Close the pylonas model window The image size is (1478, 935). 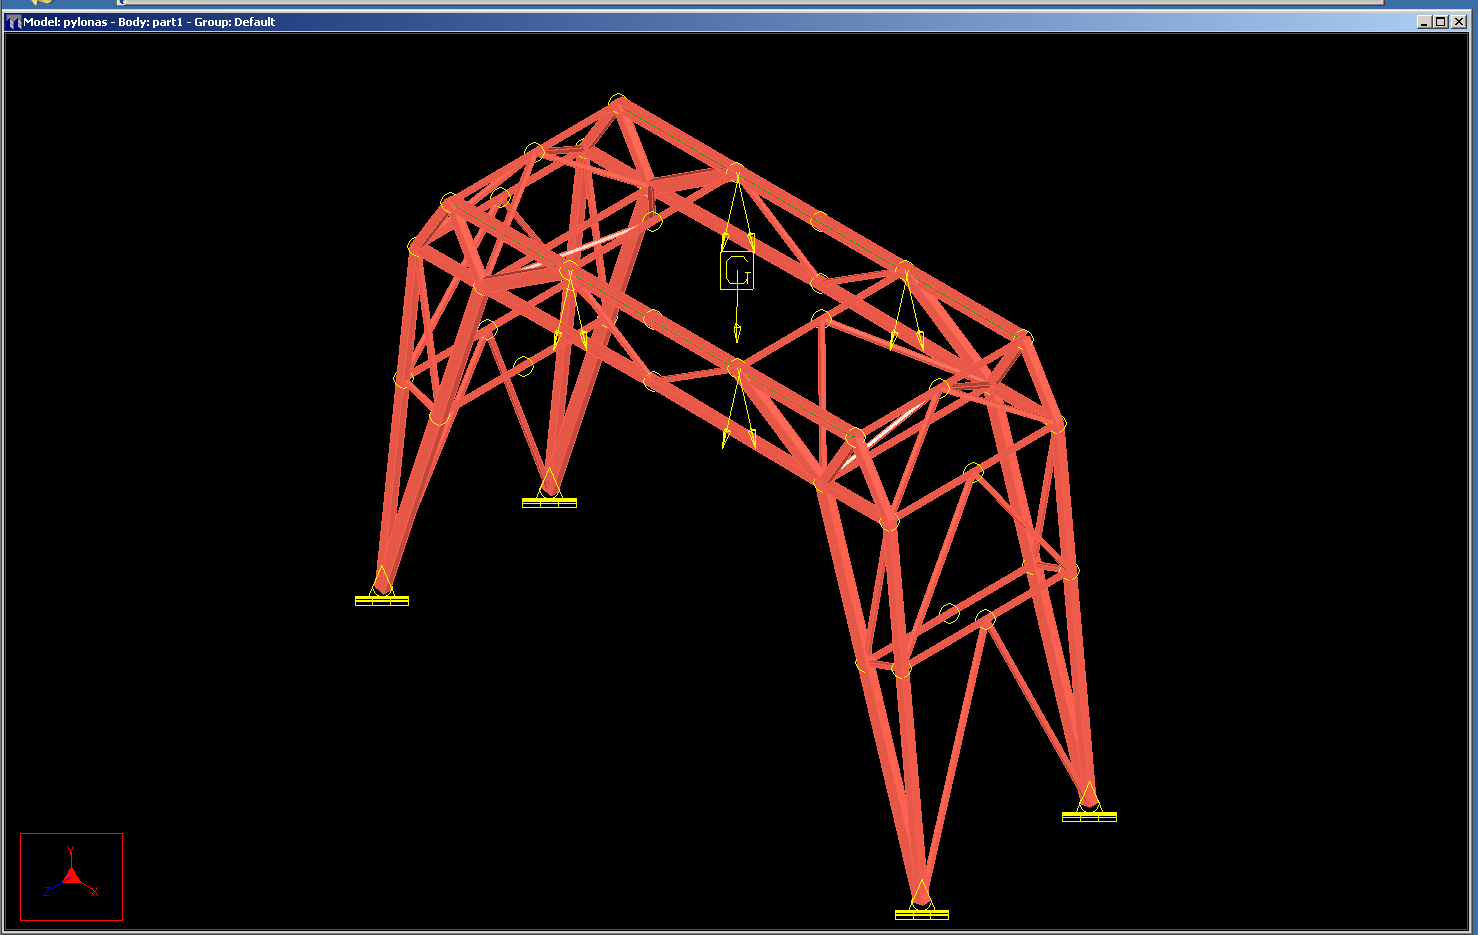click(x=1458, y=22)
